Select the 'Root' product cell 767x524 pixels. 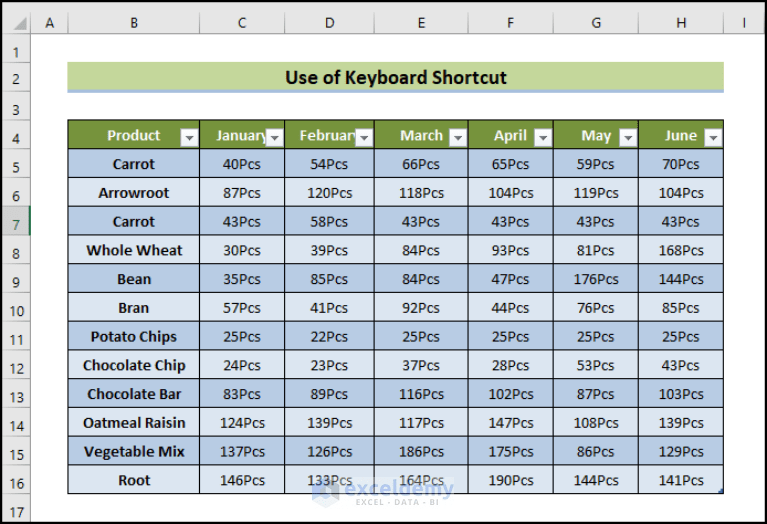point(134,480)
